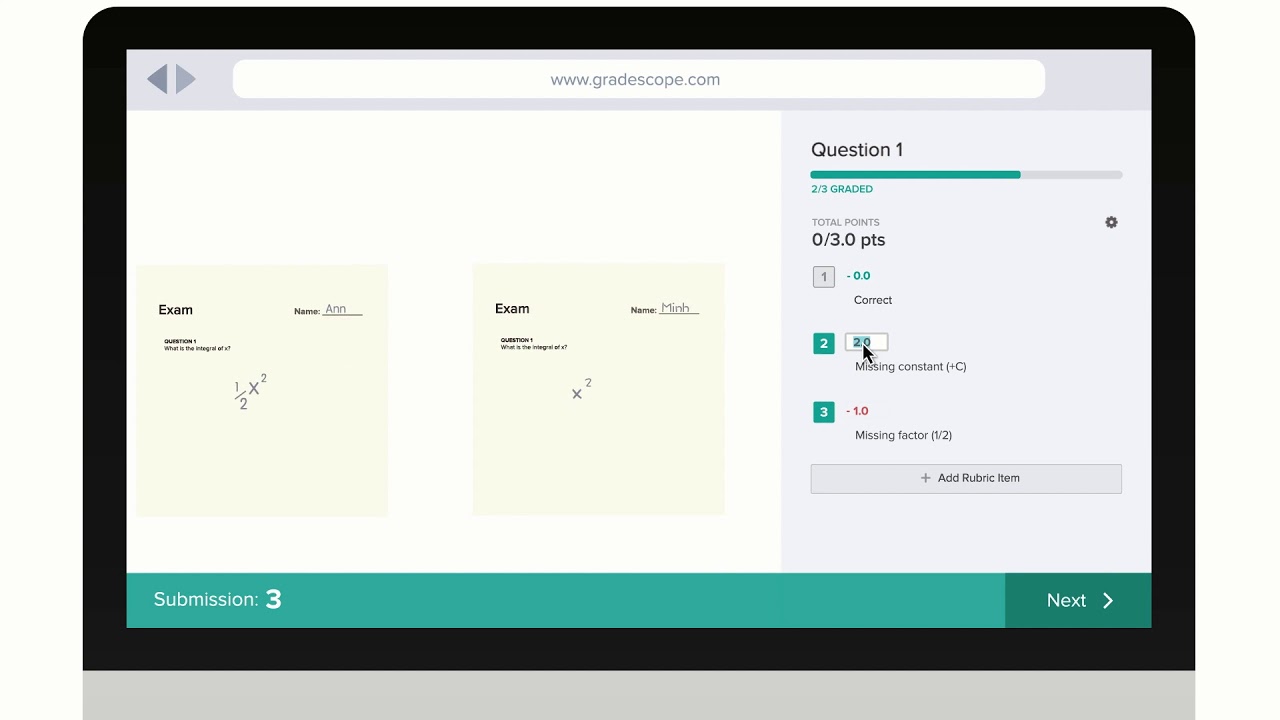Open Minh's exam submission thumbnail

[x=598, y=389]
